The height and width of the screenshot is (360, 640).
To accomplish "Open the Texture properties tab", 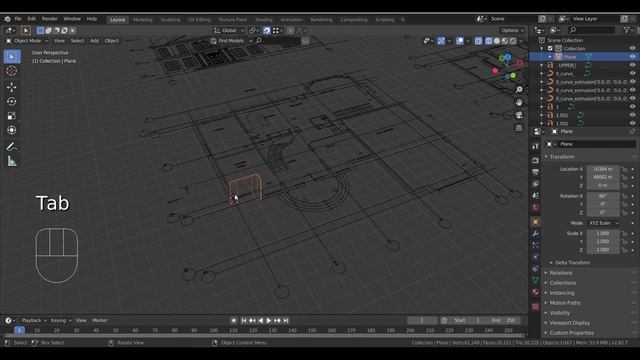I will [536, 307].
